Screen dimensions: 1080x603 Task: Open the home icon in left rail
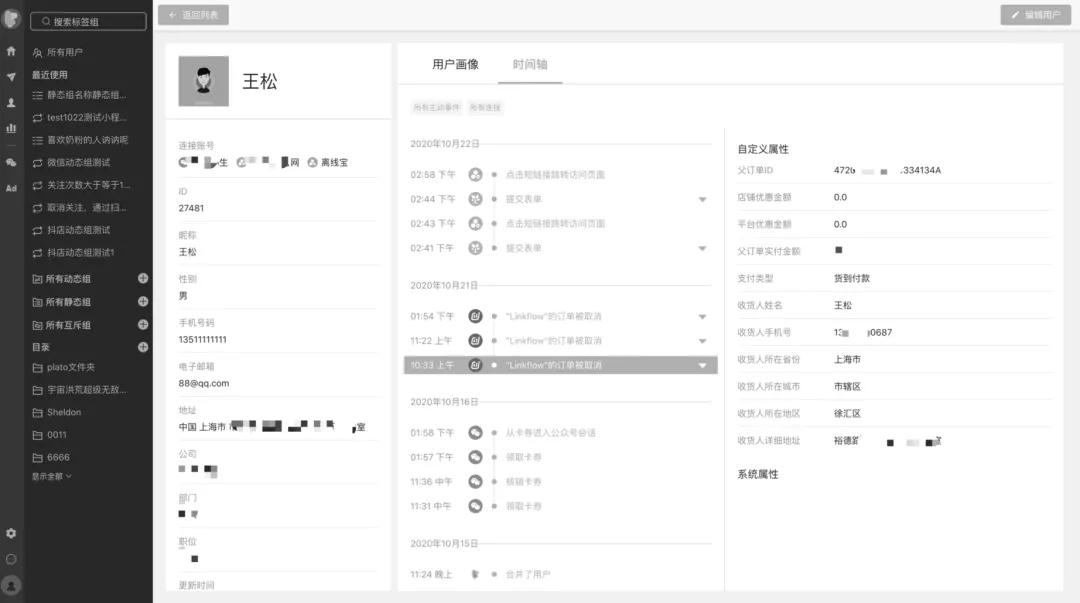(11, 50)
